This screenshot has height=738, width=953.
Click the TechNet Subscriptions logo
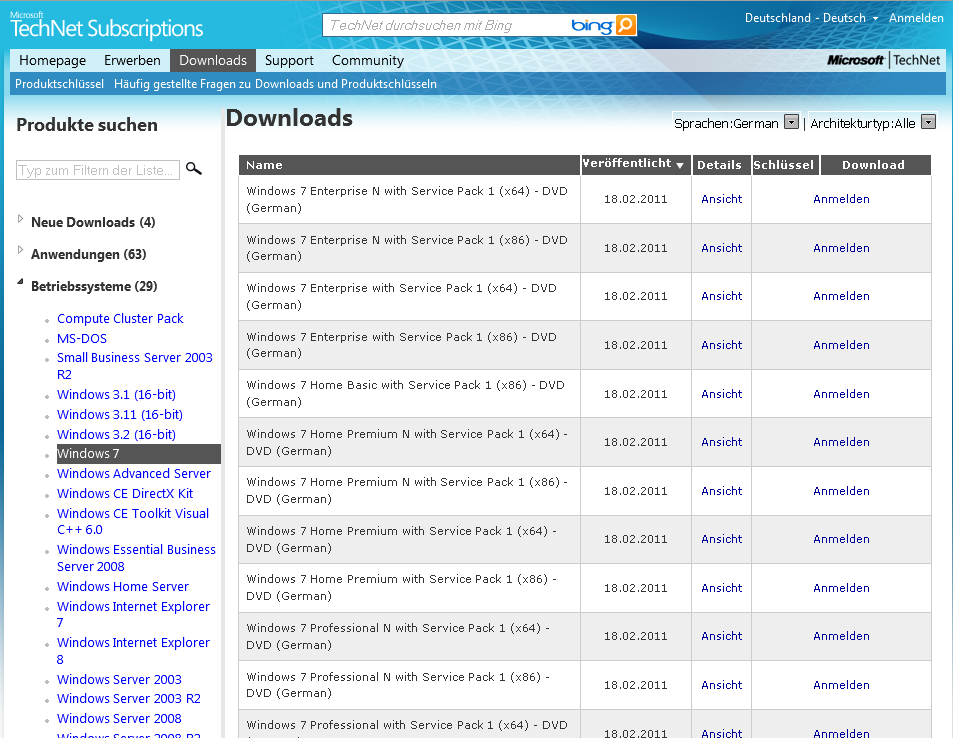point(106,26)
